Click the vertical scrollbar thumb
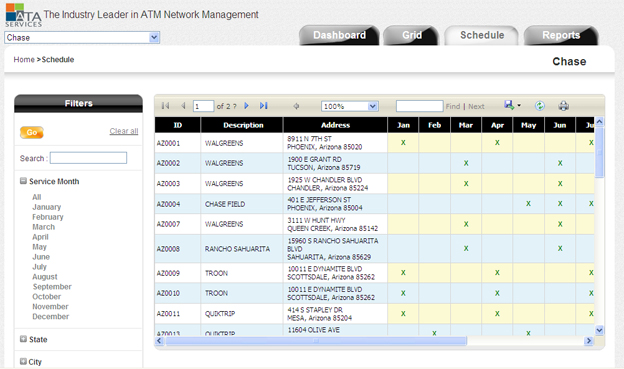 click(599, 152)
